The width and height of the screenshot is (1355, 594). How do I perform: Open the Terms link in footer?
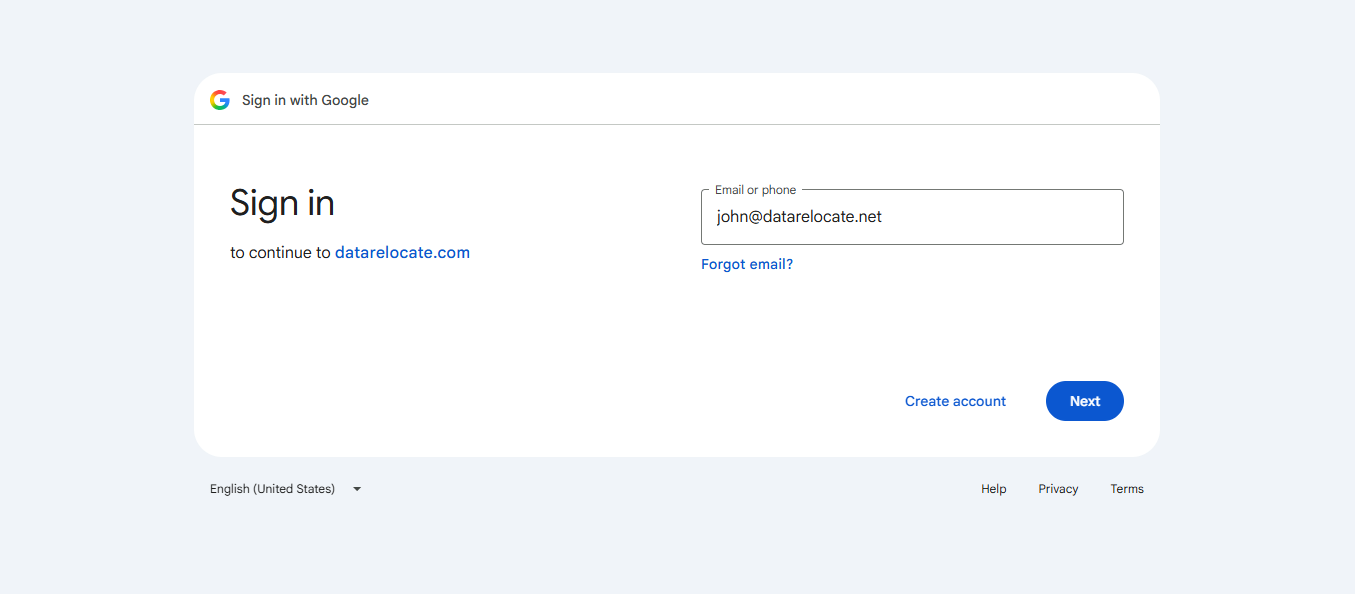coord(1127,489)
